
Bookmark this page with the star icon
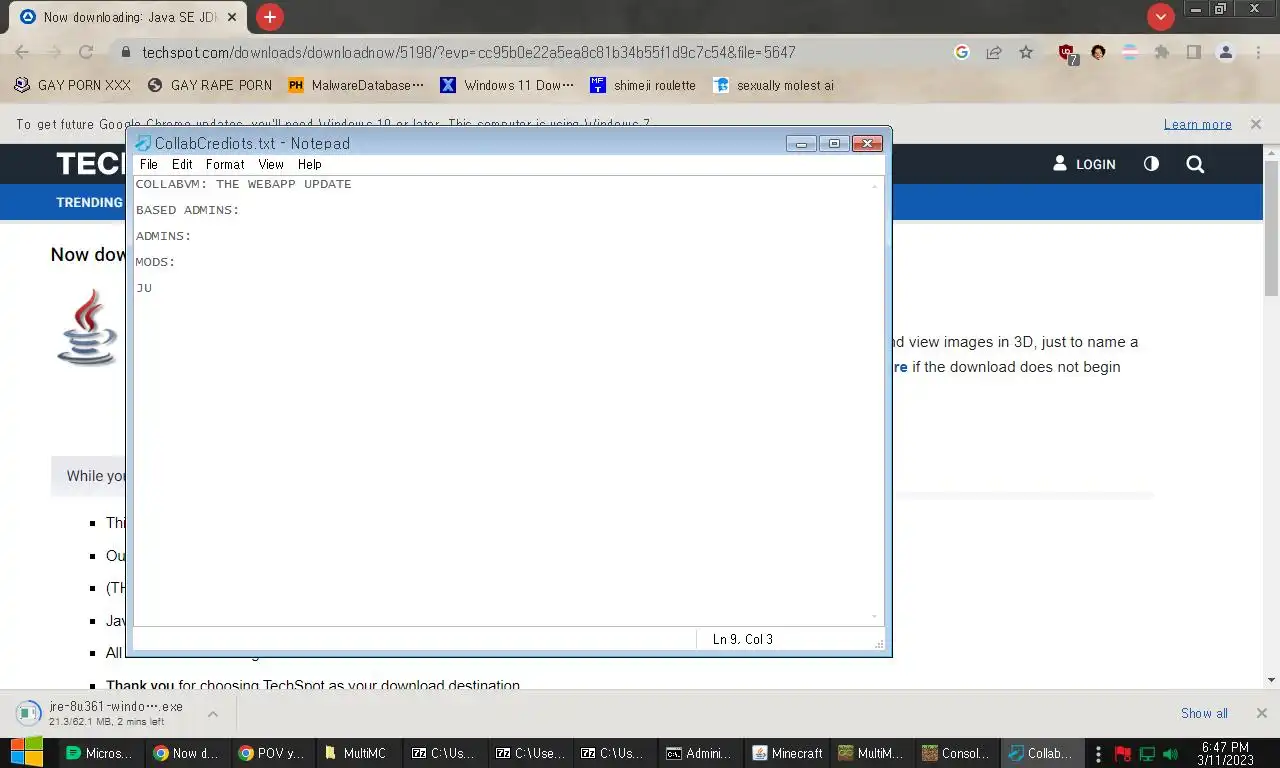pos(1026,52)
